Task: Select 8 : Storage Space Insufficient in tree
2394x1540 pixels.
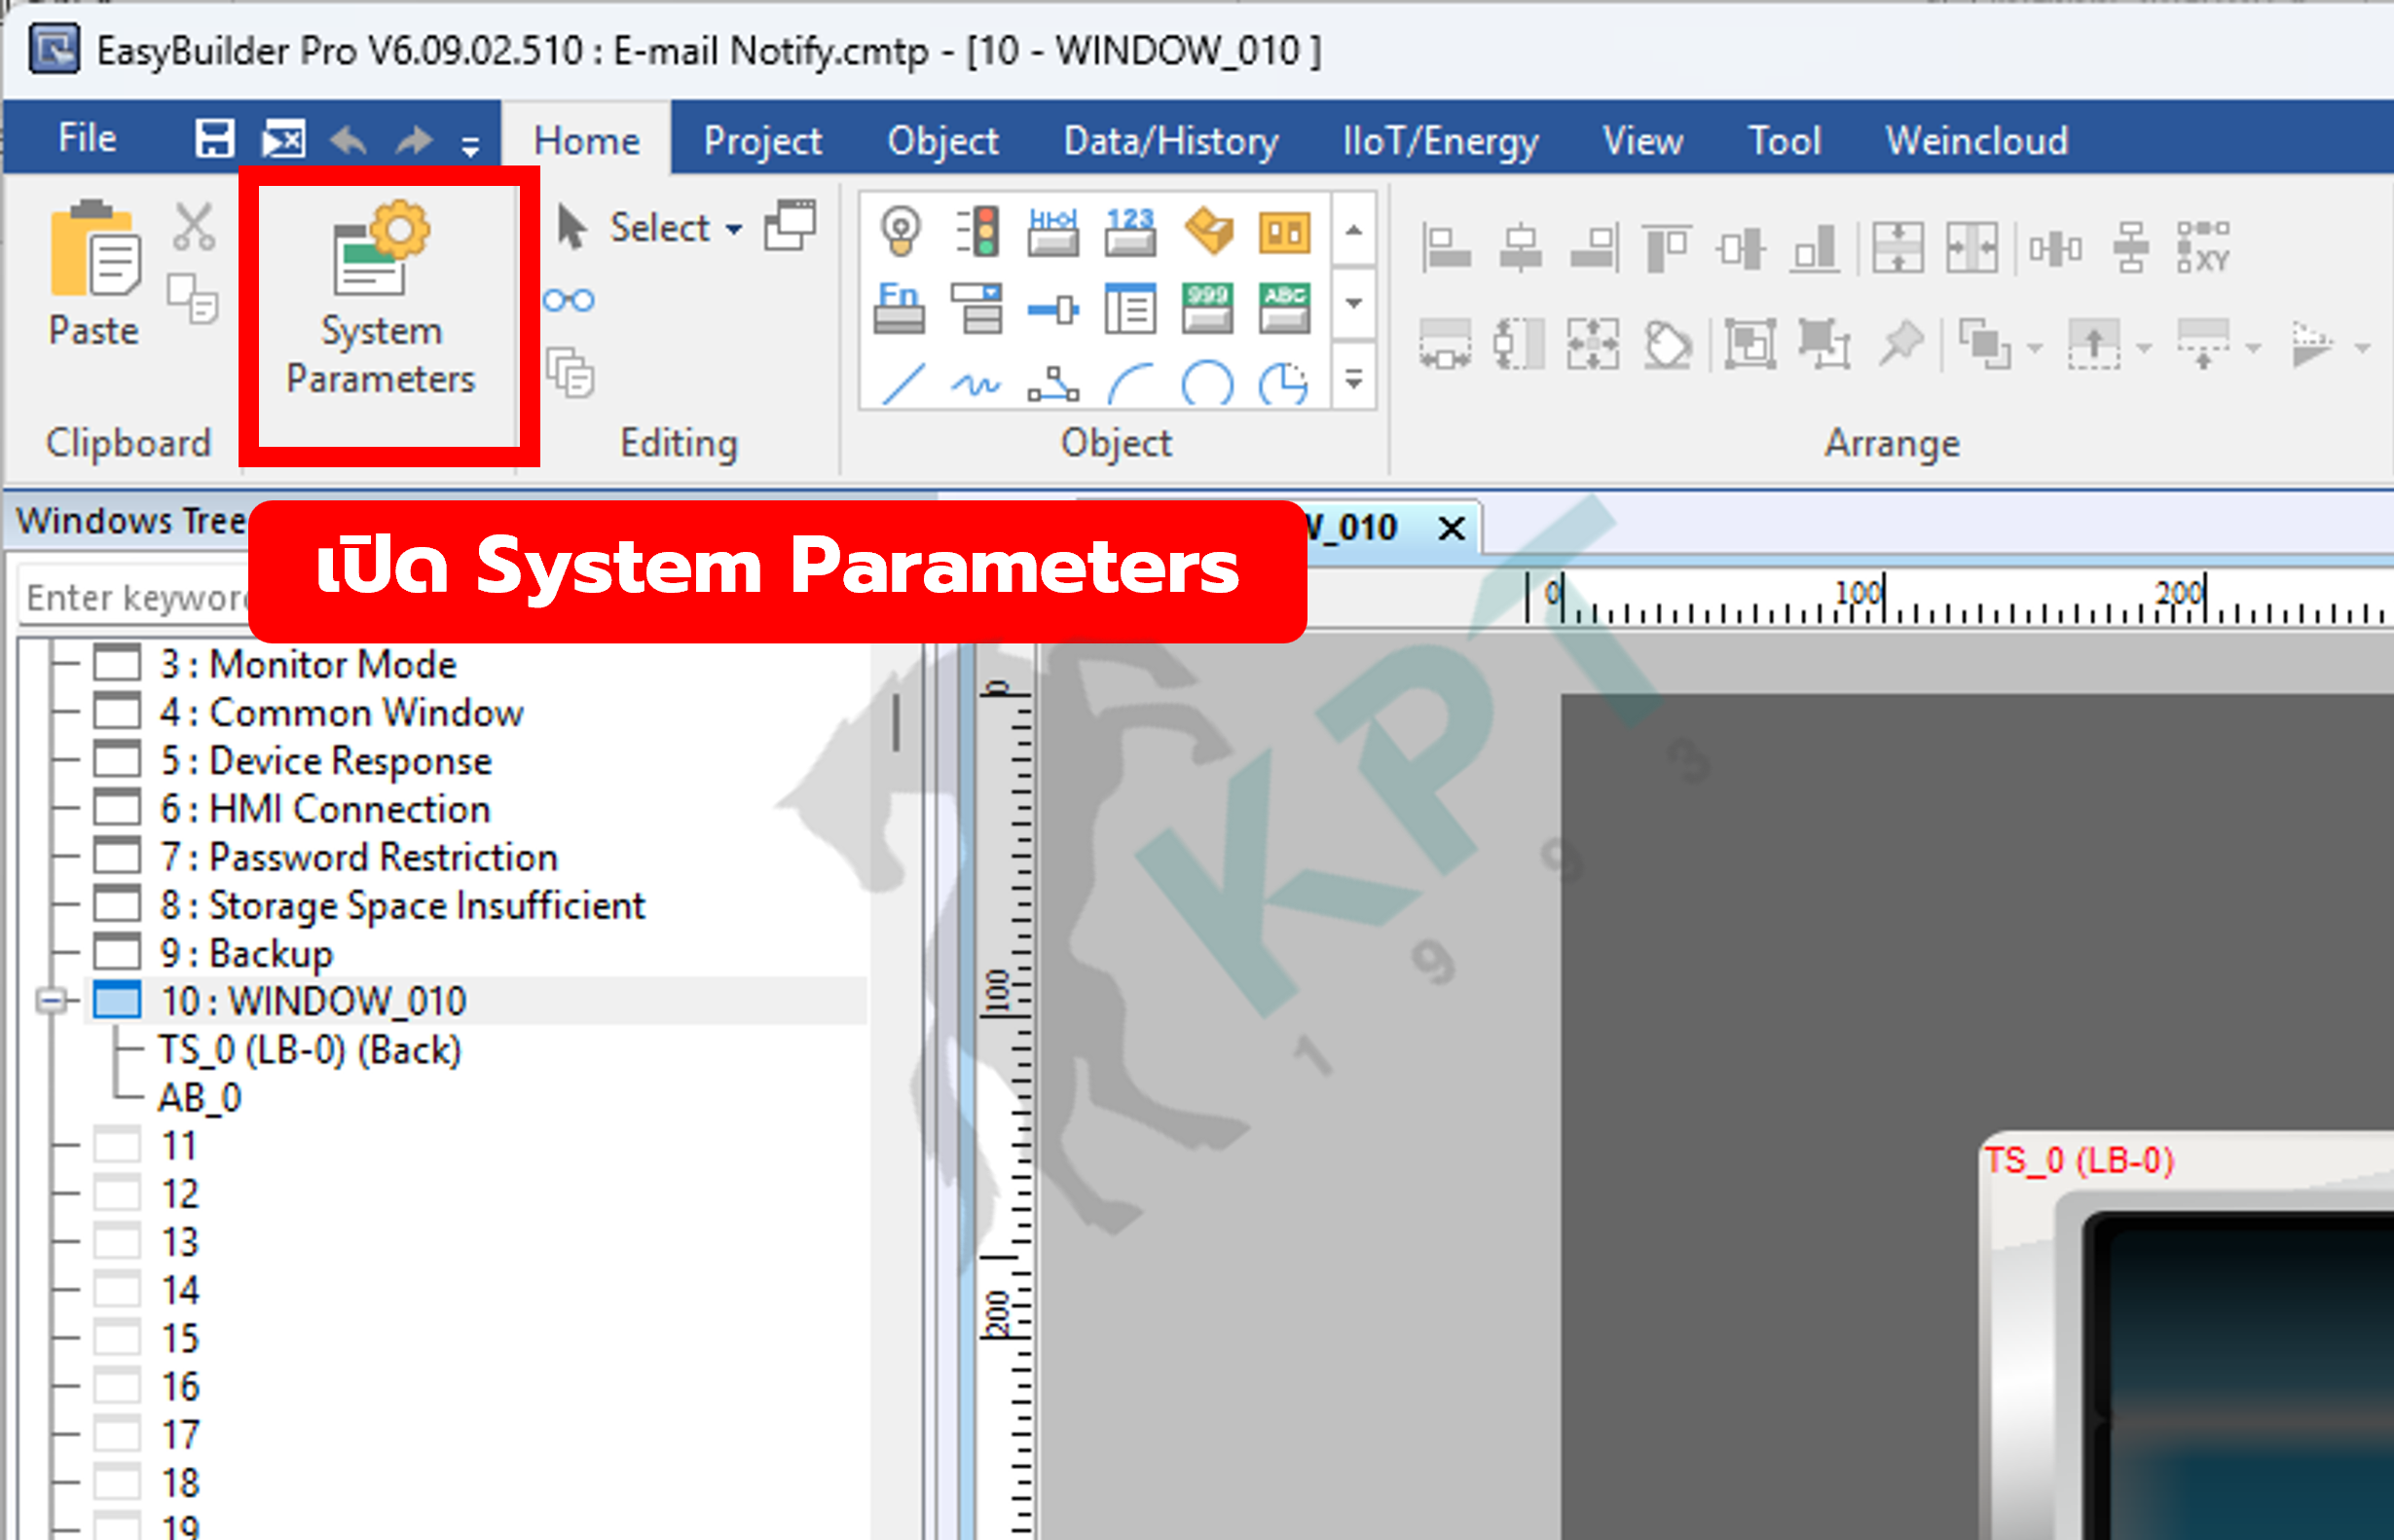Action: (x=402, y=905)
